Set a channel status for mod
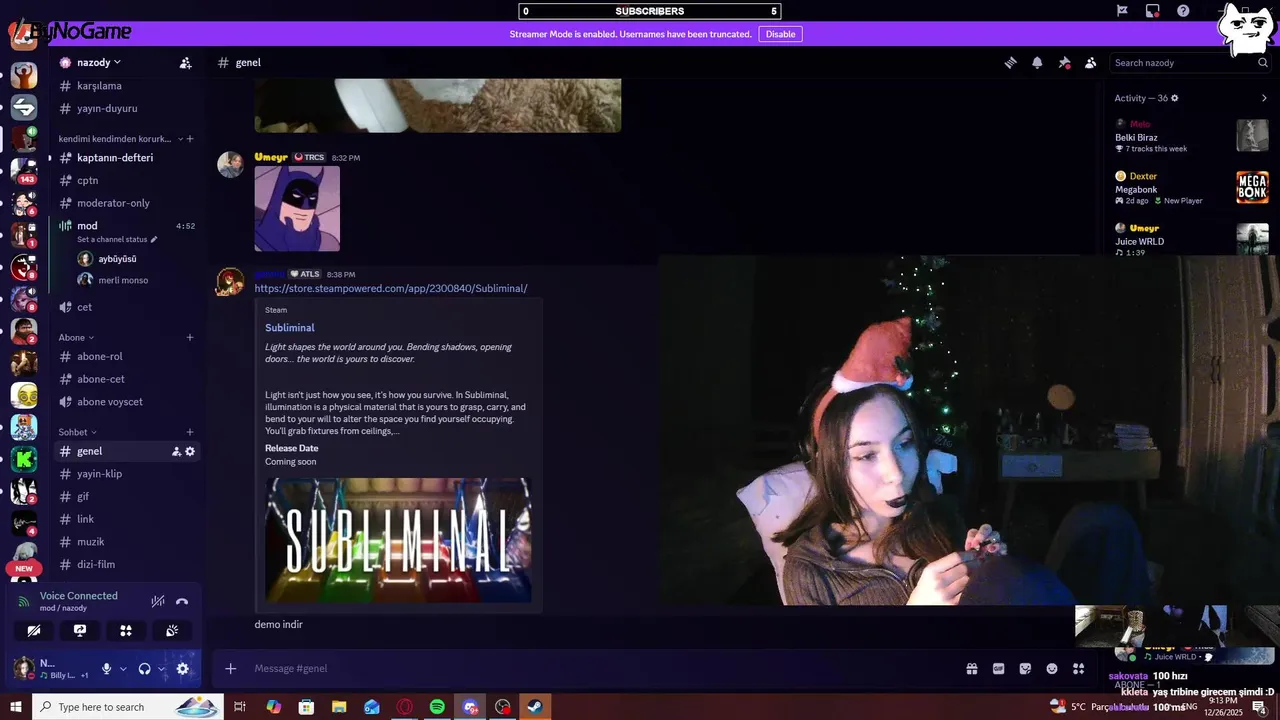Viewport: 1280px width, 720px height. (x=117, y=240)
